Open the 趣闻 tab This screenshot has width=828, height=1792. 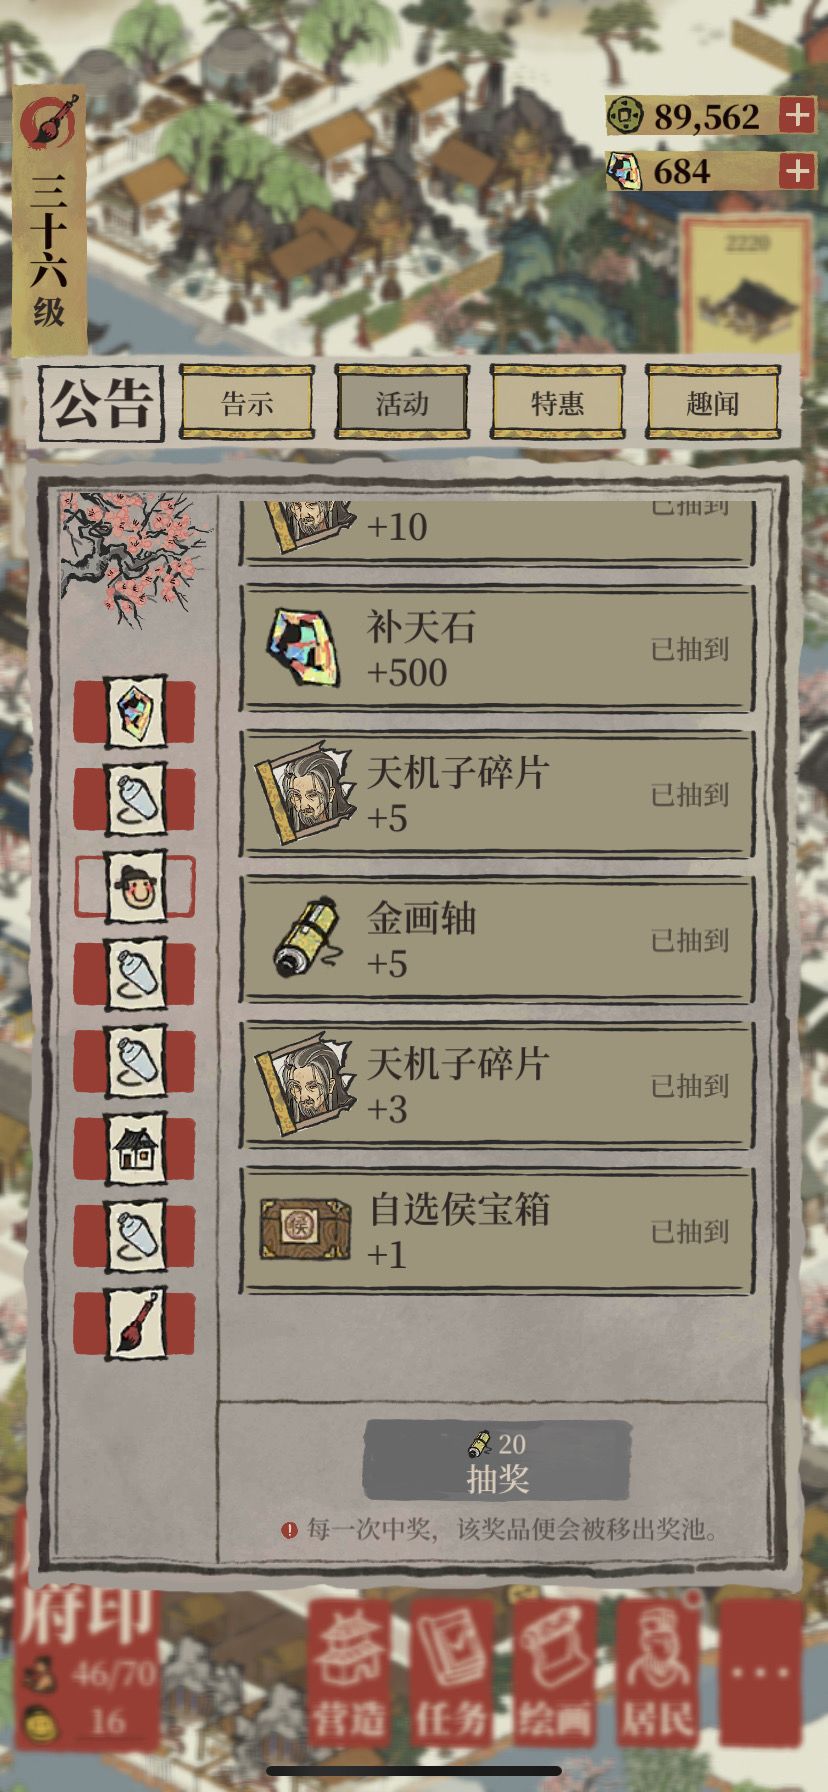(713, 402)
